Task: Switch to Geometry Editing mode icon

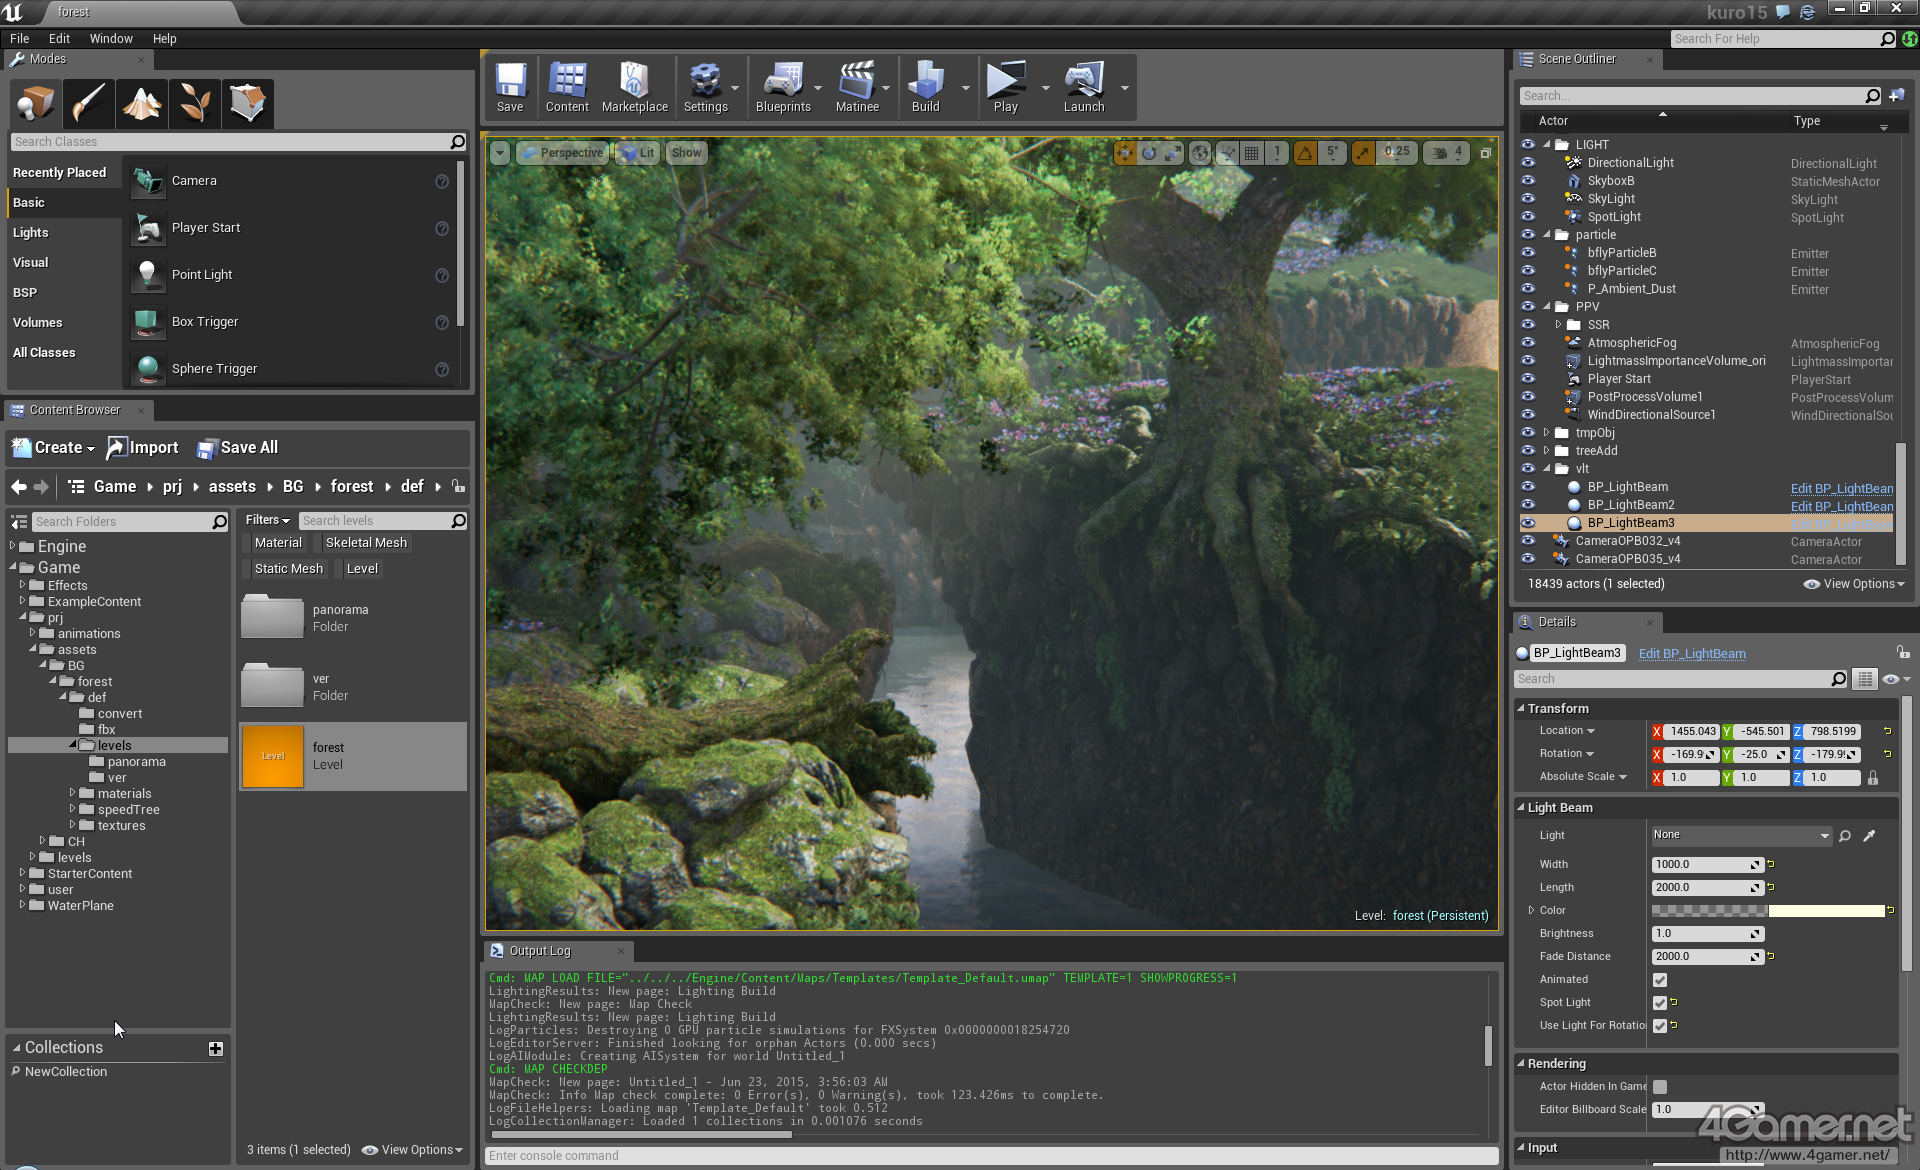Action: click(247, 103)
